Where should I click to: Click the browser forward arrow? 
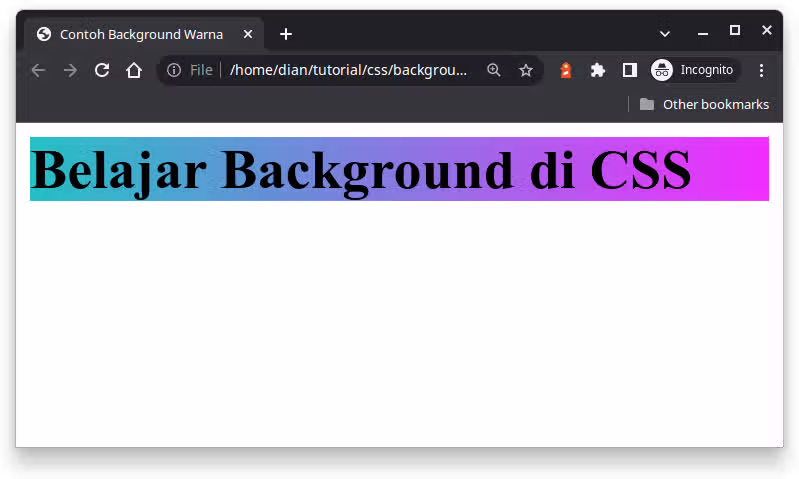[70, 70]
